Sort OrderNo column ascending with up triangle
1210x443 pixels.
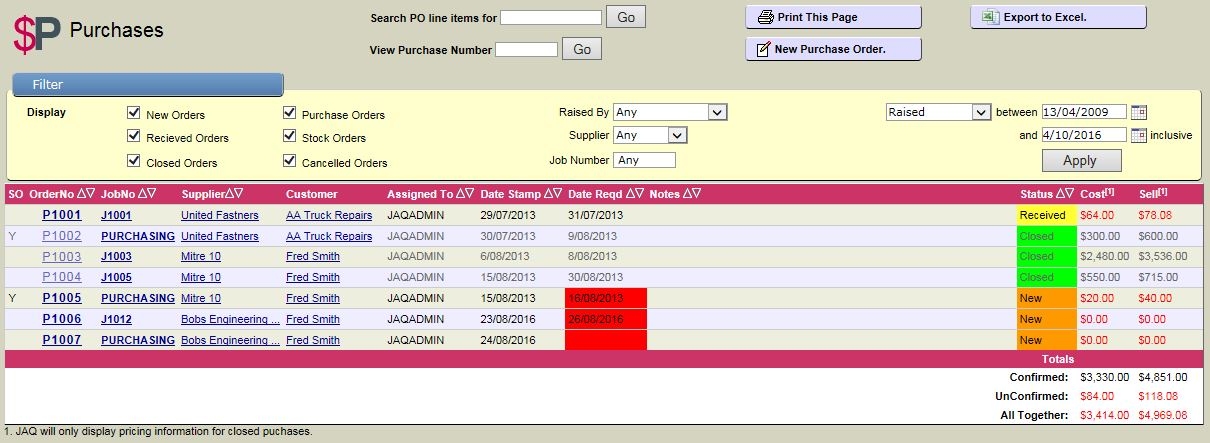(81, 193)
